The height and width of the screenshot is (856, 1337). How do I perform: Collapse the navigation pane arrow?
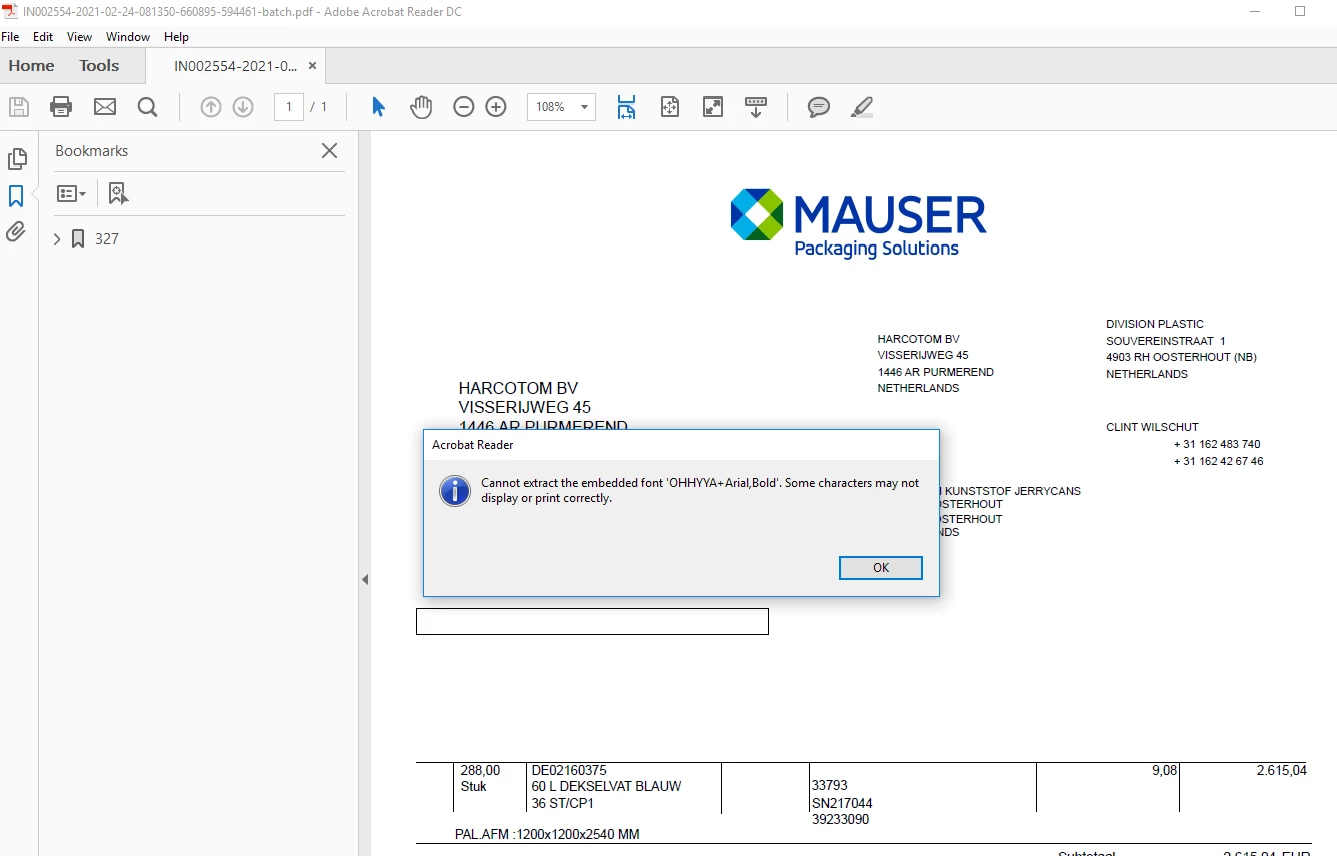coord(365,579)
